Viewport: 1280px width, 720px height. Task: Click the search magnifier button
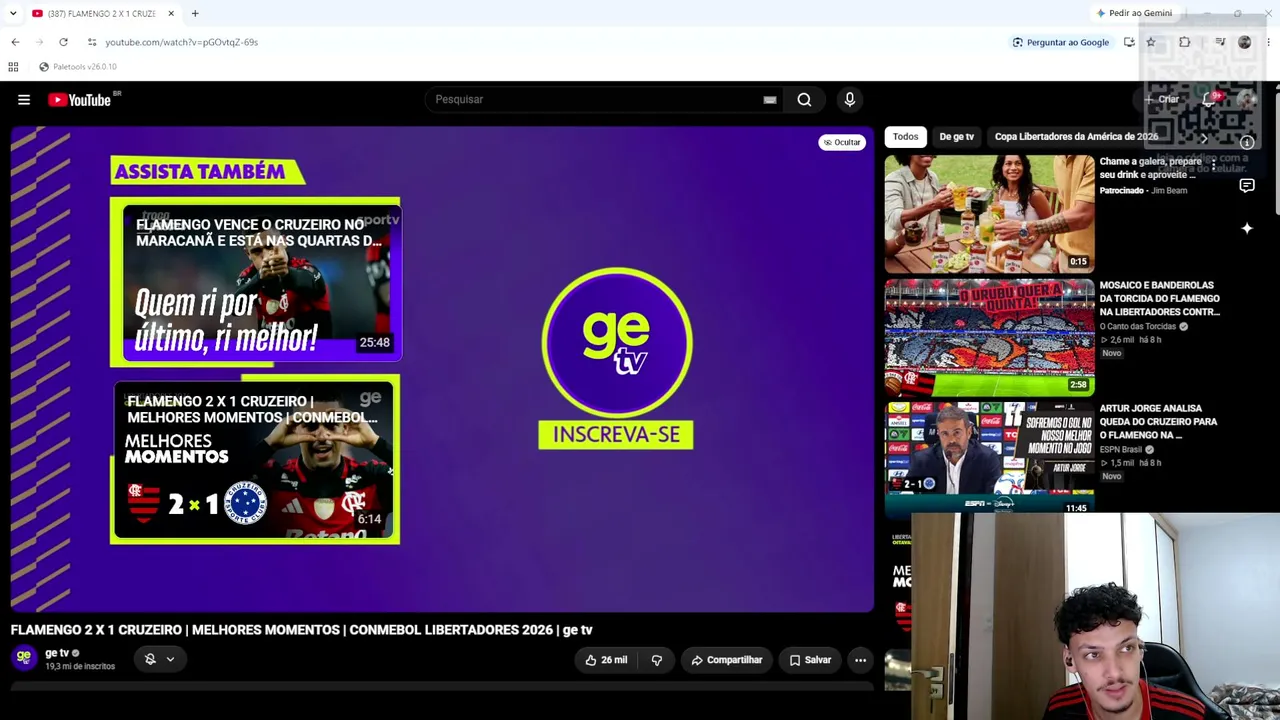click(x=804, y=100)
